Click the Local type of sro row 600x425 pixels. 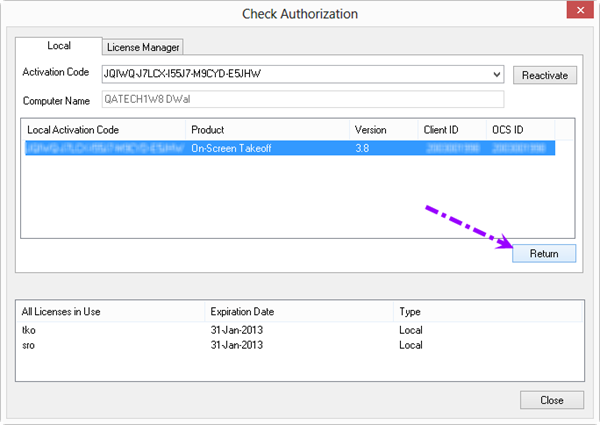(x=411, y=345)
